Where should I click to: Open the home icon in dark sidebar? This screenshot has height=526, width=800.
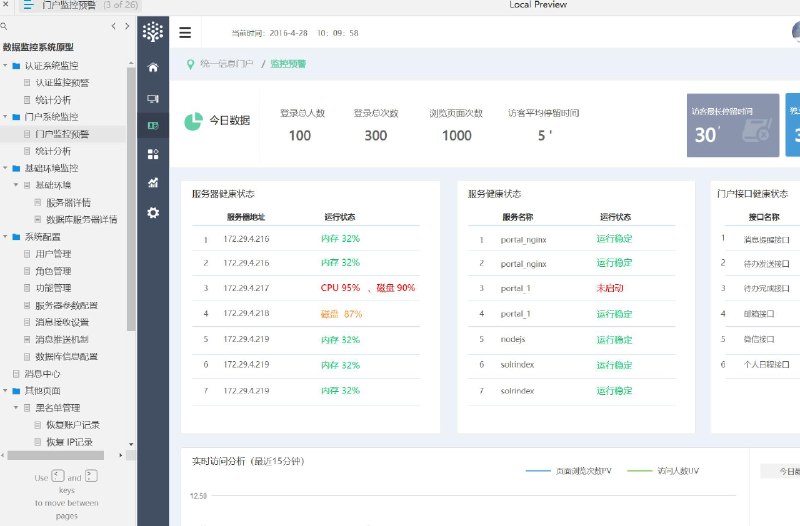point(153,67)
